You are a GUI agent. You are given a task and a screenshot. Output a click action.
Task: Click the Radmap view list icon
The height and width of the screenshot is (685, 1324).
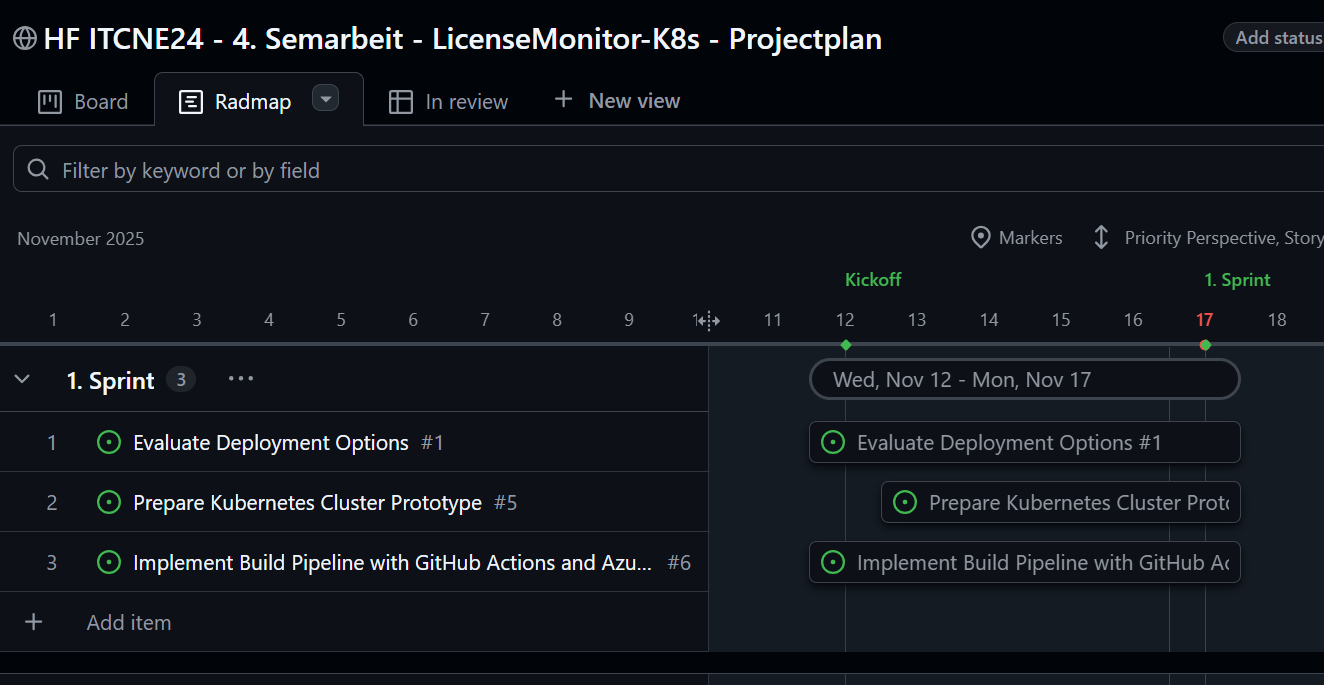[189, 100]
